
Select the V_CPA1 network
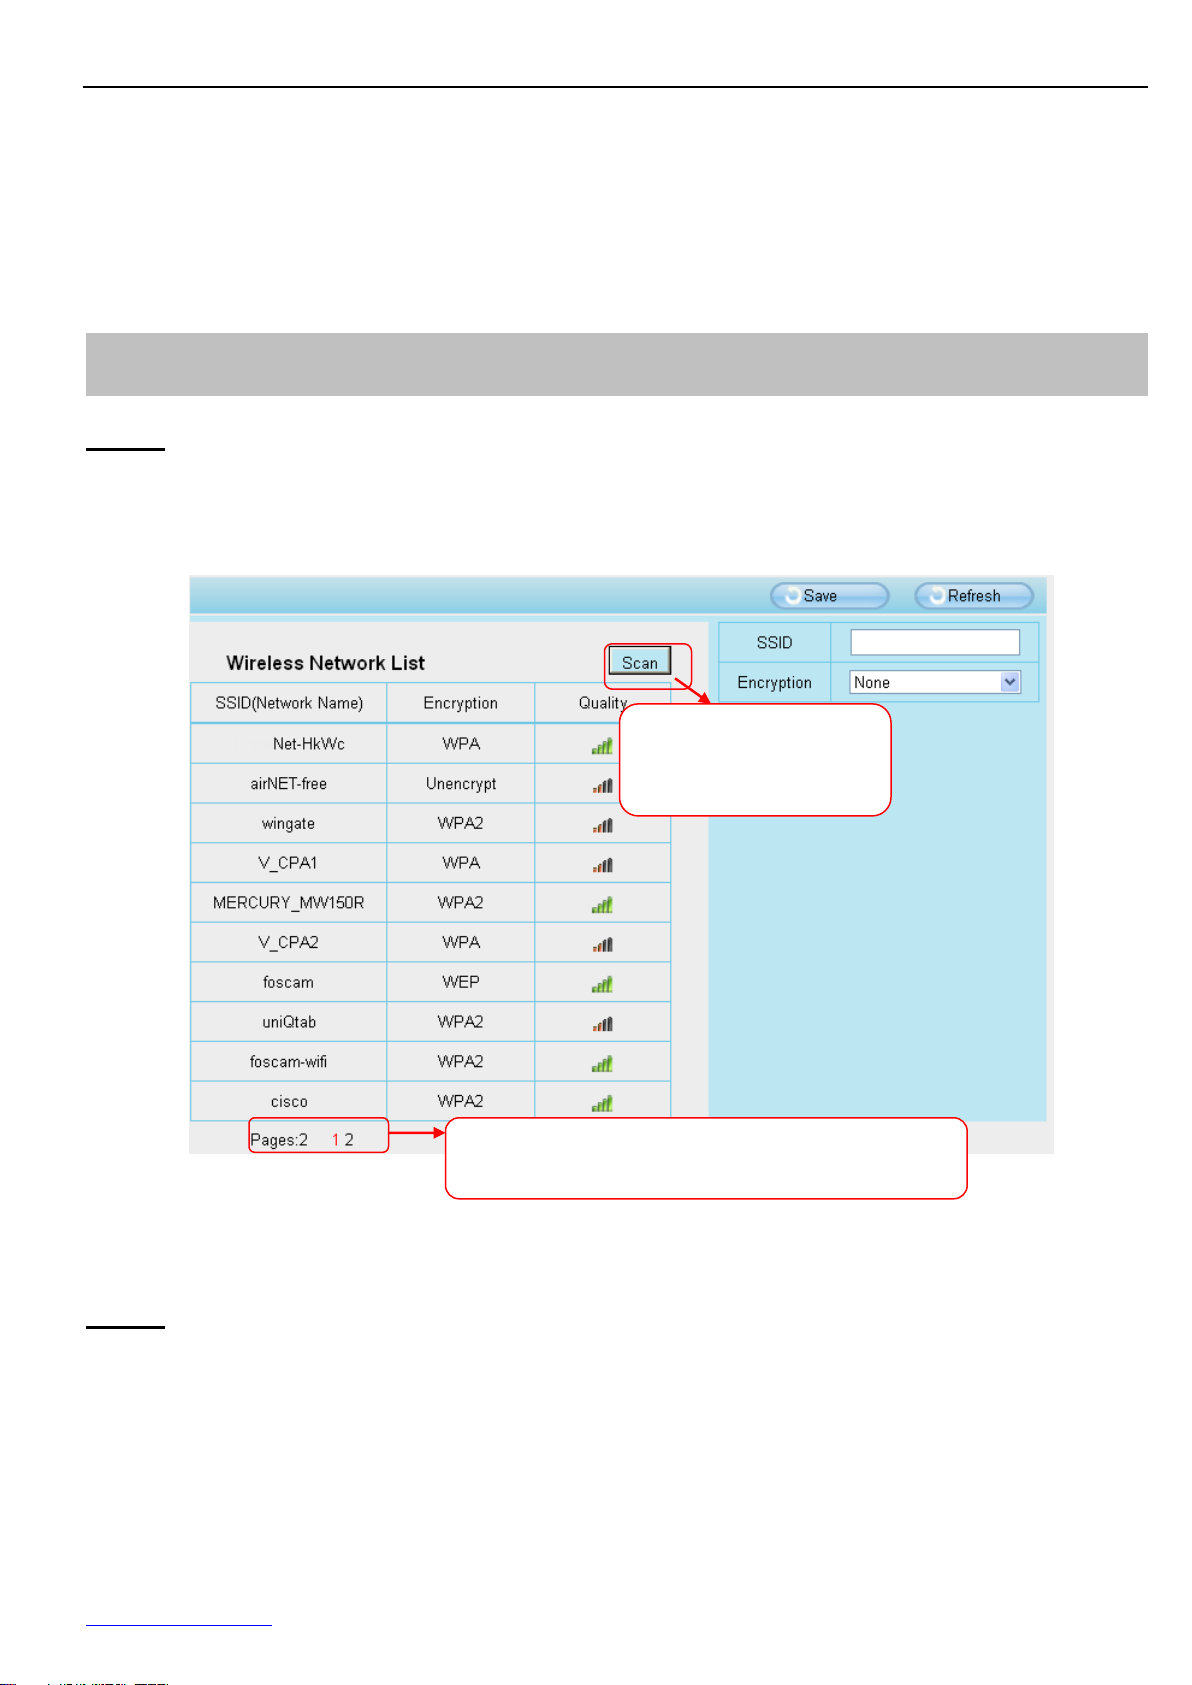(288, 863)
